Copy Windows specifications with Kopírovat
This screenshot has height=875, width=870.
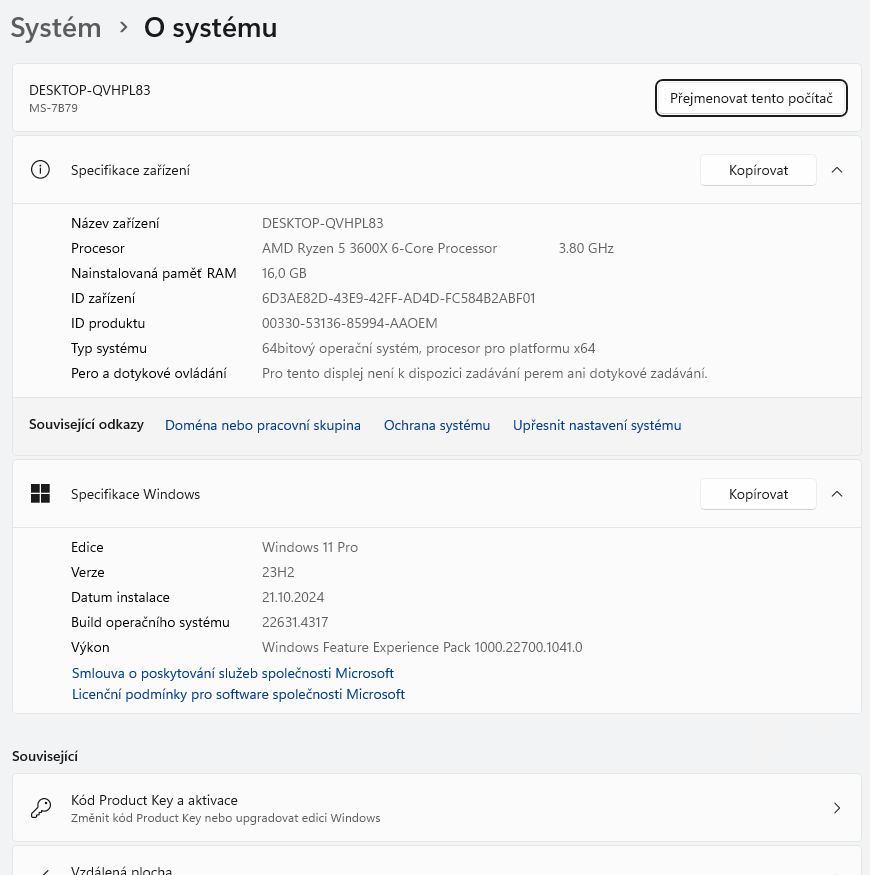pos(758,493)
